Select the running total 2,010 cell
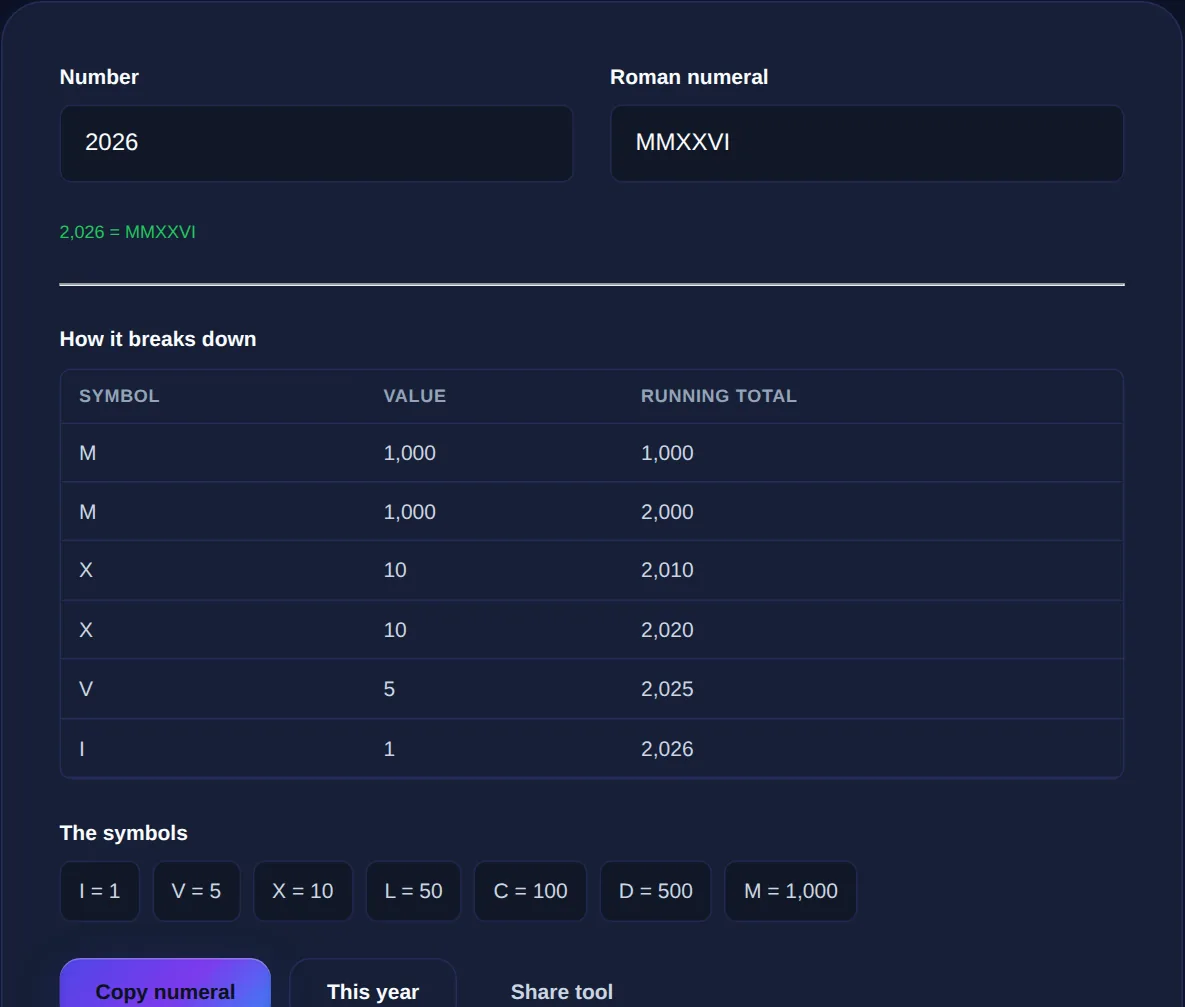1185x1007 pixels. click(x=667, y=570)
